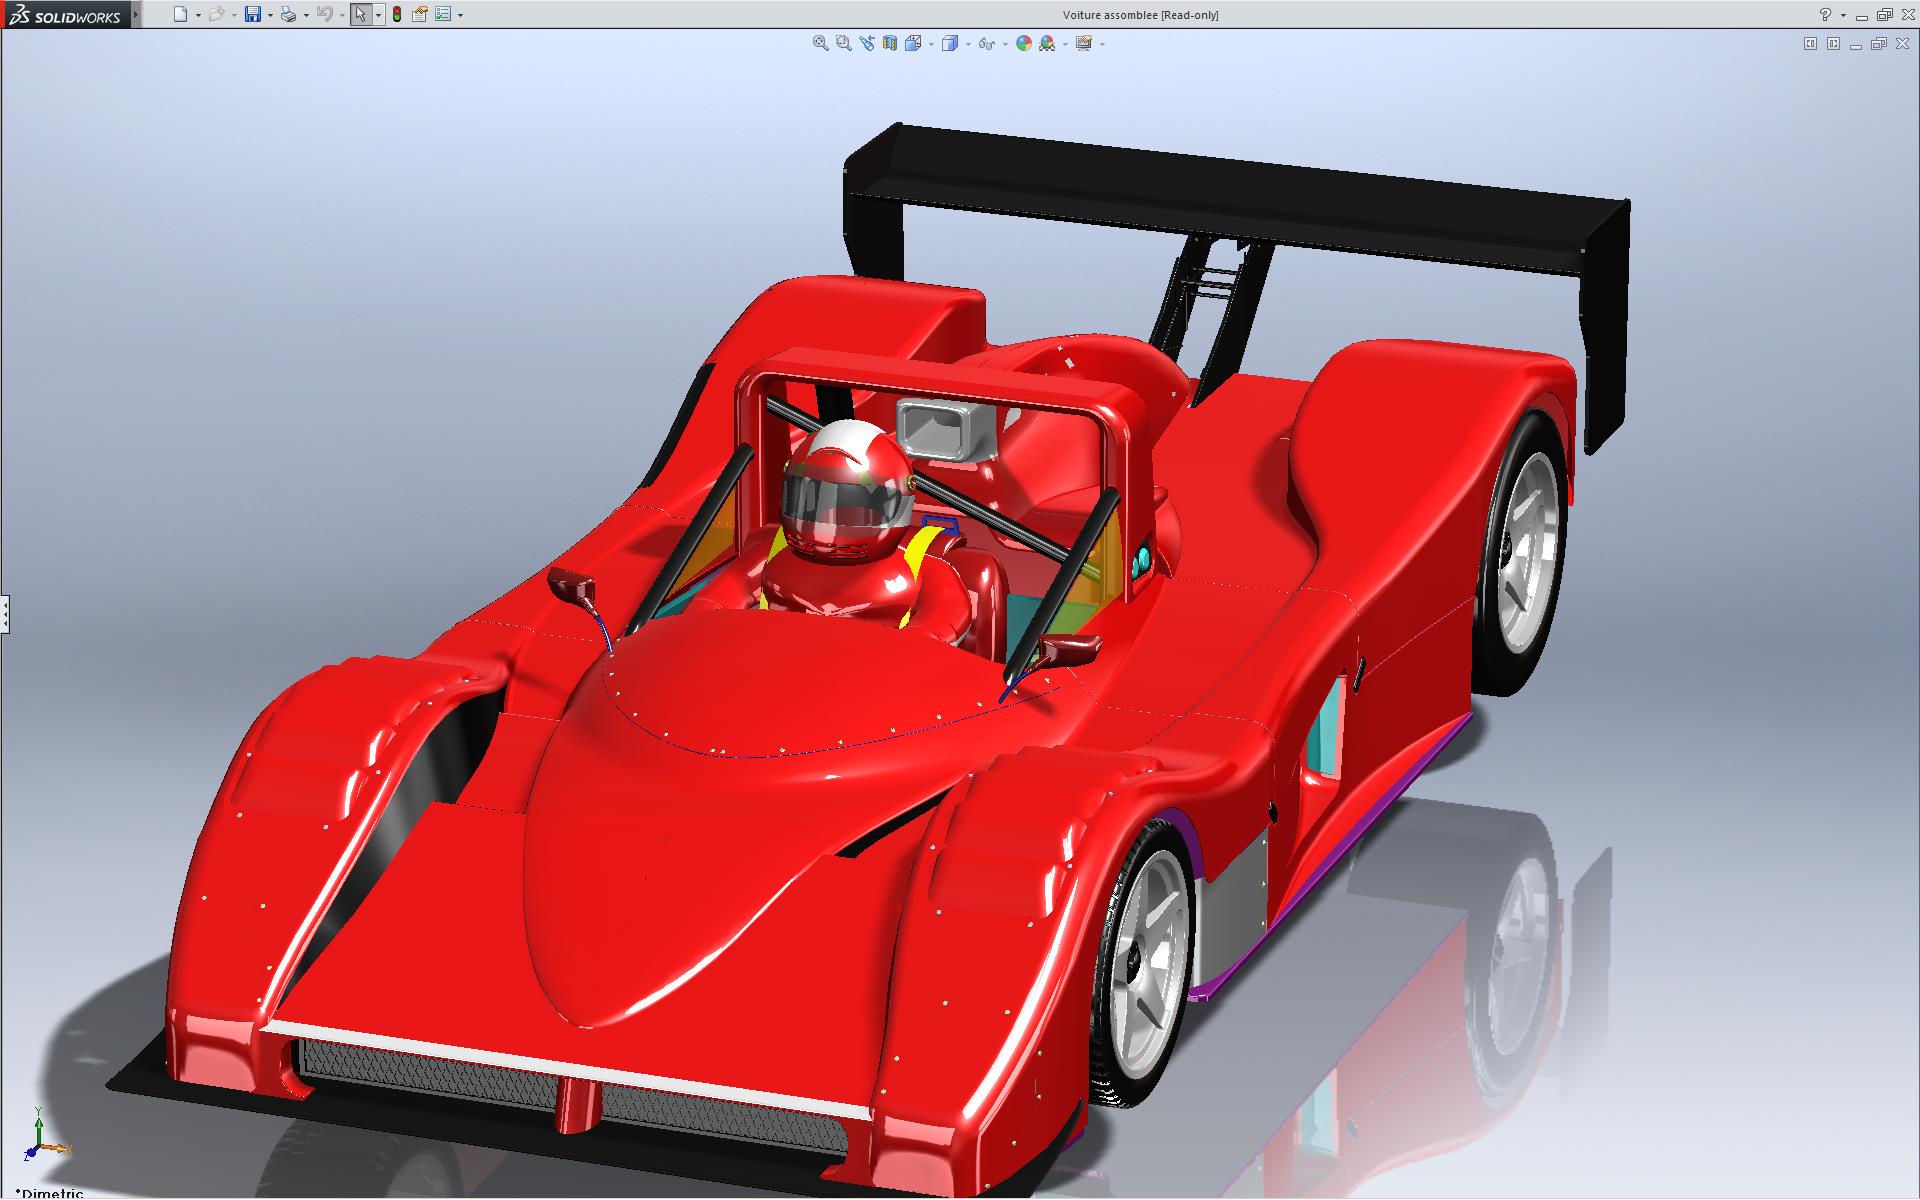Open the Apply Scene dropdown arrow
The image size is (1920, 1200).
tap(1065, 44)
